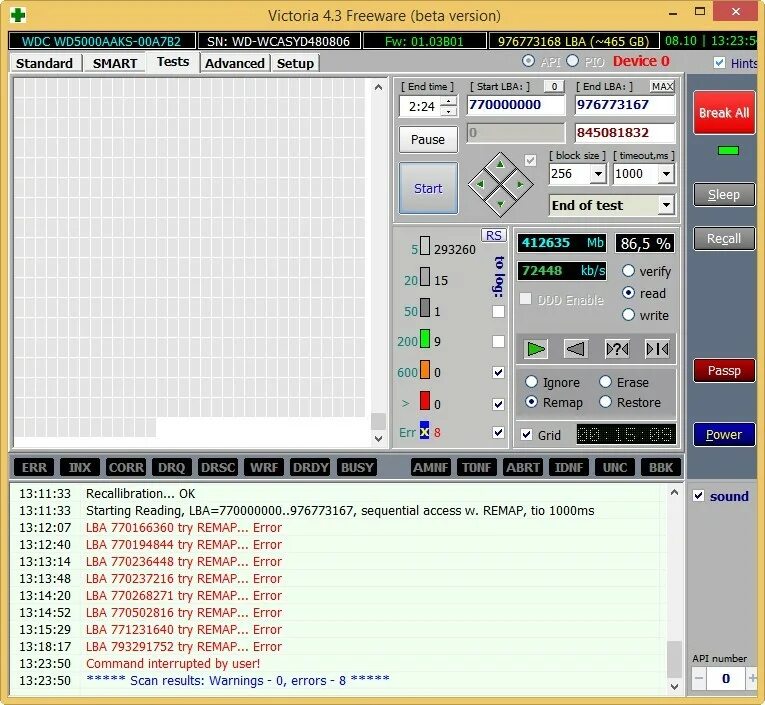This screenshot has width=765, height=705.
Task: Click the up arrow on the navigation diamond
Action: [x=500, y=164]
